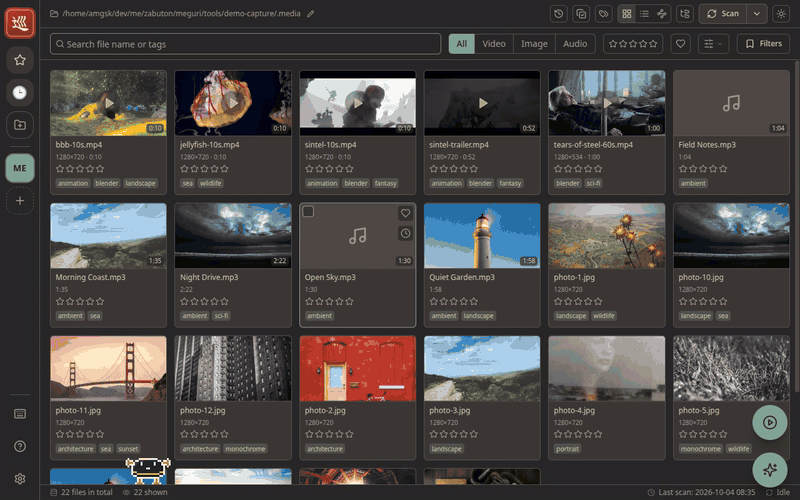Open the Field Notes.mp3 music note thumbnail
The height and width of the screenshot is (500, 800).
(731, 103)
